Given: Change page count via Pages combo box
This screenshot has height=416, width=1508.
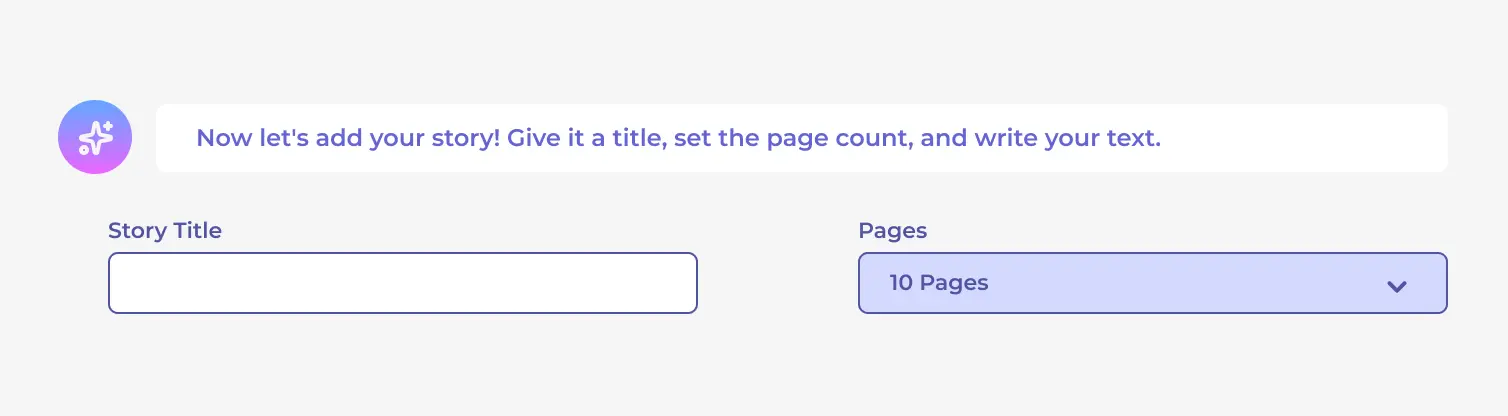Looking at the screenshot, I should click(x=1152, y=283).
